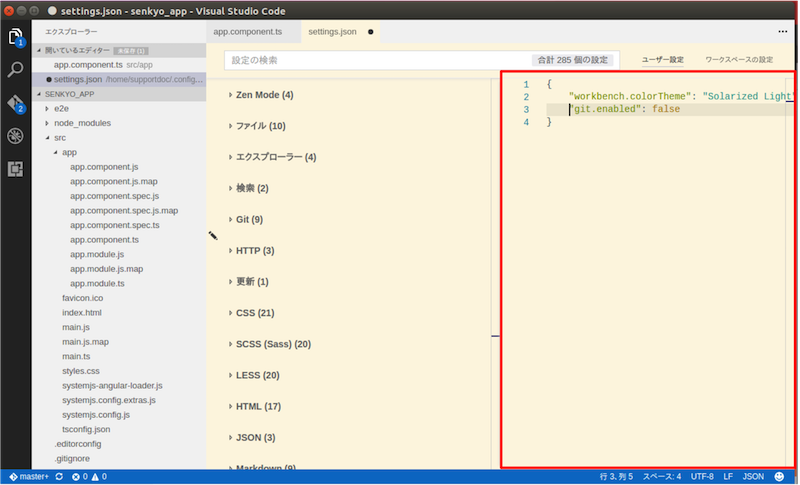Screen dimensions: 800x485
Task: Click the pencil edit icon beside Git
Action: pos(213,235)
